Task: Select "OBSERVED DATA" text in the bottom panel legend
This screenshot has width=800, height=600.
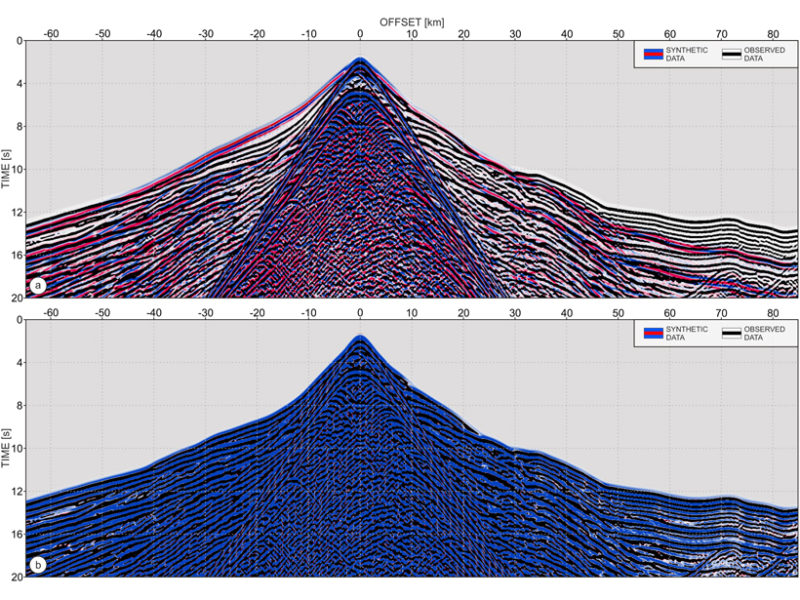Action: point(766,333)
